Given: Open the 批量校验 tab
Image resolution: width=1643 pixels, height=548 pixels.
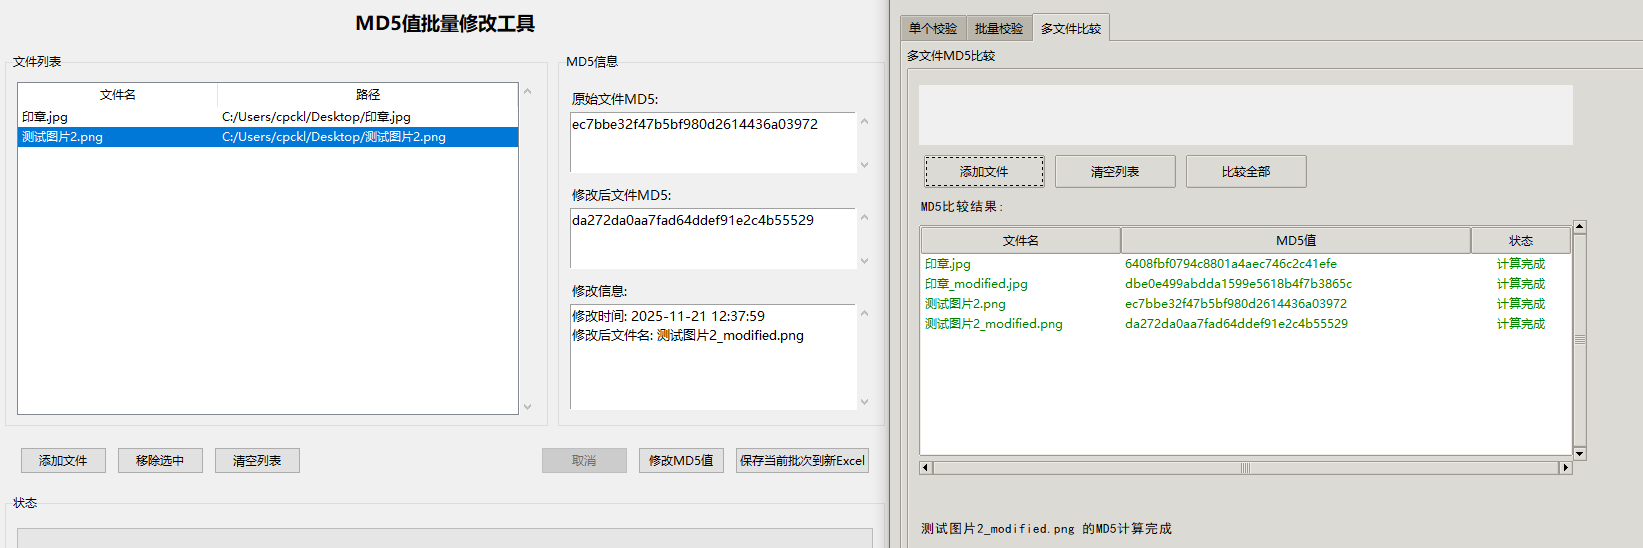Looking at the screenshot, I should tap(998, 29).
